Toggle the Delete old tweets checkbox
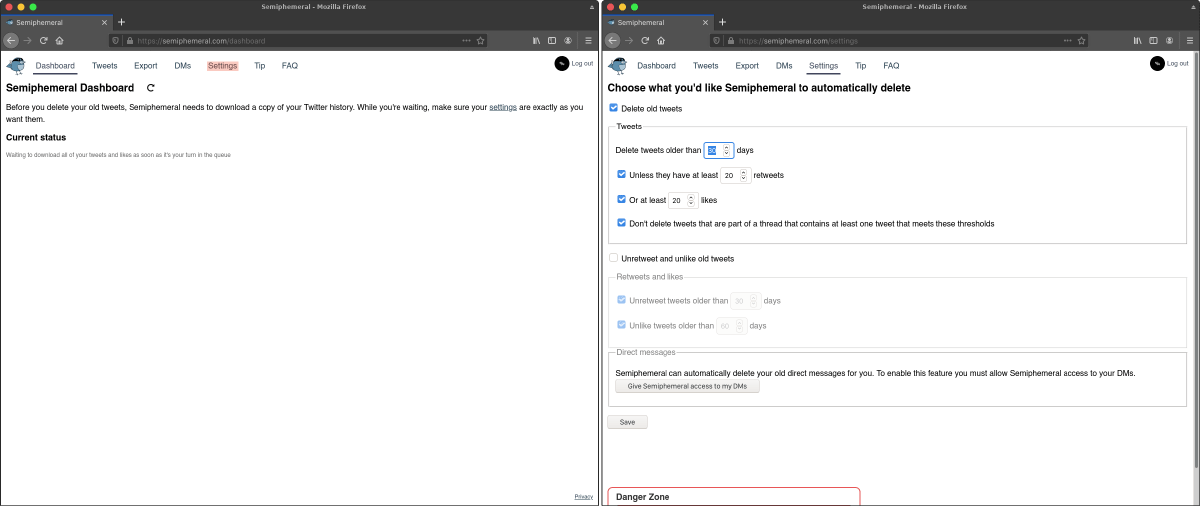Viewport: 1200px width, 506px height. click(x=613, y=108)
